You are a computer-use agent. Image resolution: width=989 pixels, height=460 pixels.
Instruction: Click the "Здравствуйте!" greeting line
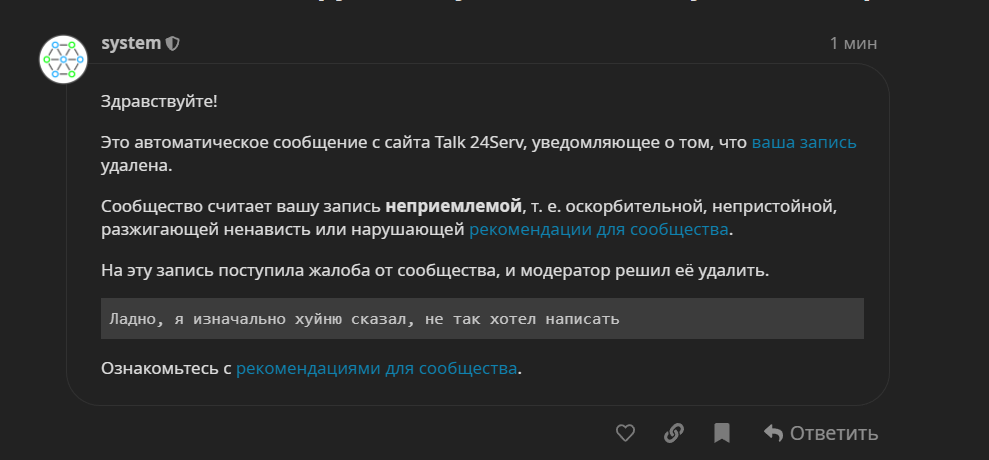coord(159,102)
